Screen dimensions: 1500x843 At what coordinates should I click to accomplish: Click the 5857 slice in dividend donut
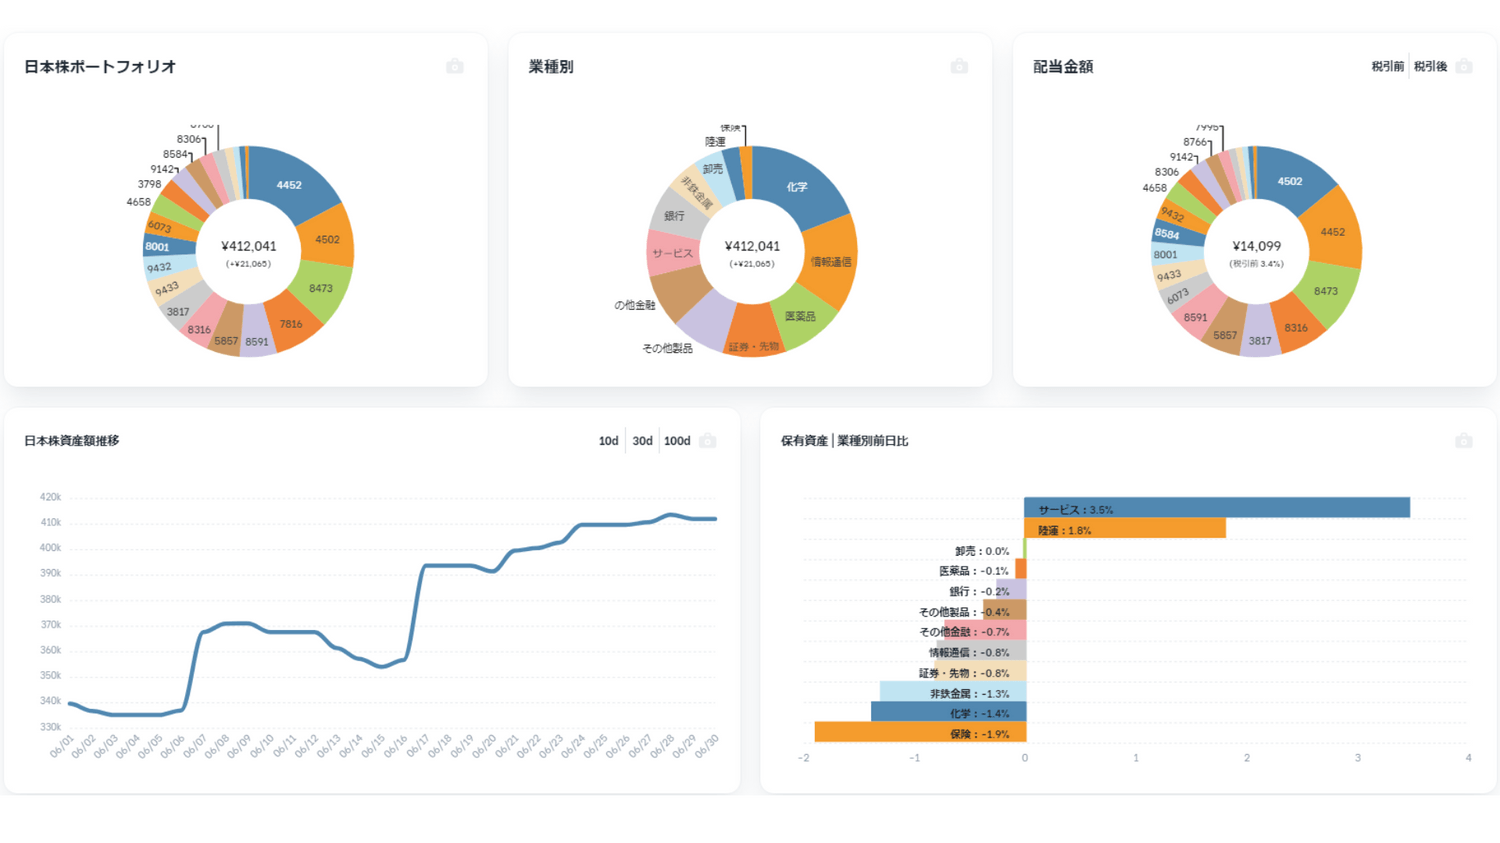coord(1225,335)
